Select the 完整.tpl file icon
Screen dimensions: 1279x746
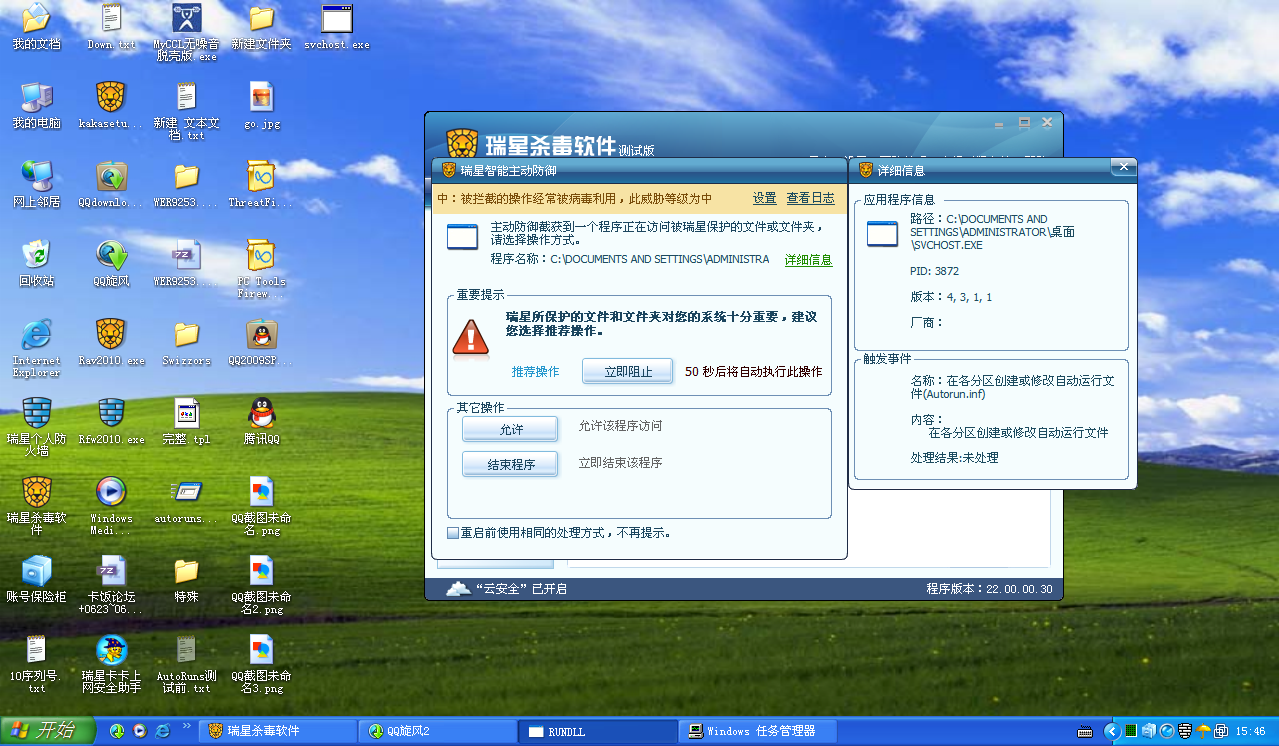(x=186, y=421)
